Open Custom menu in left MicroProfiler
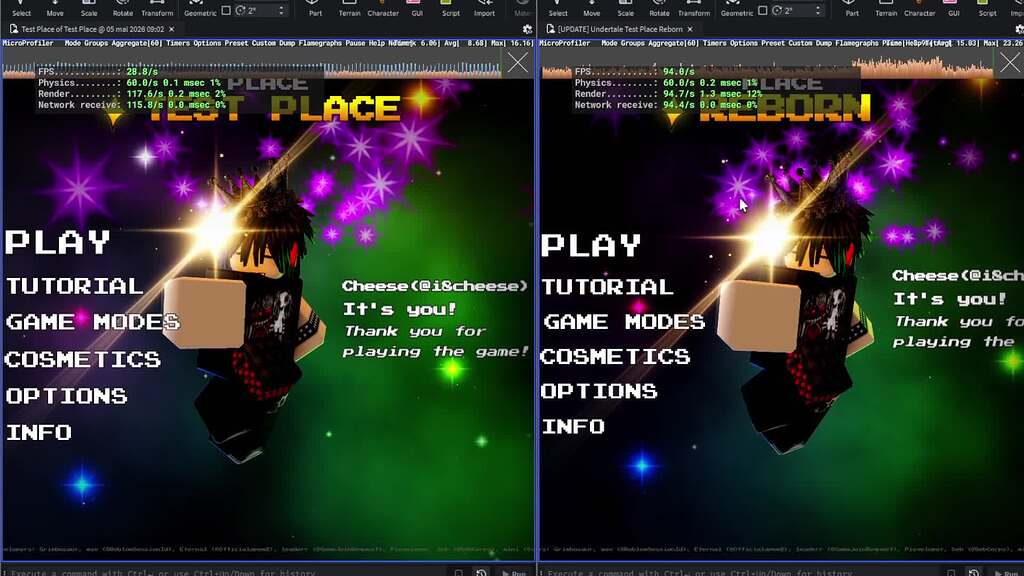The width and height of the screenshot is (1024, 576). click(264, 43)
